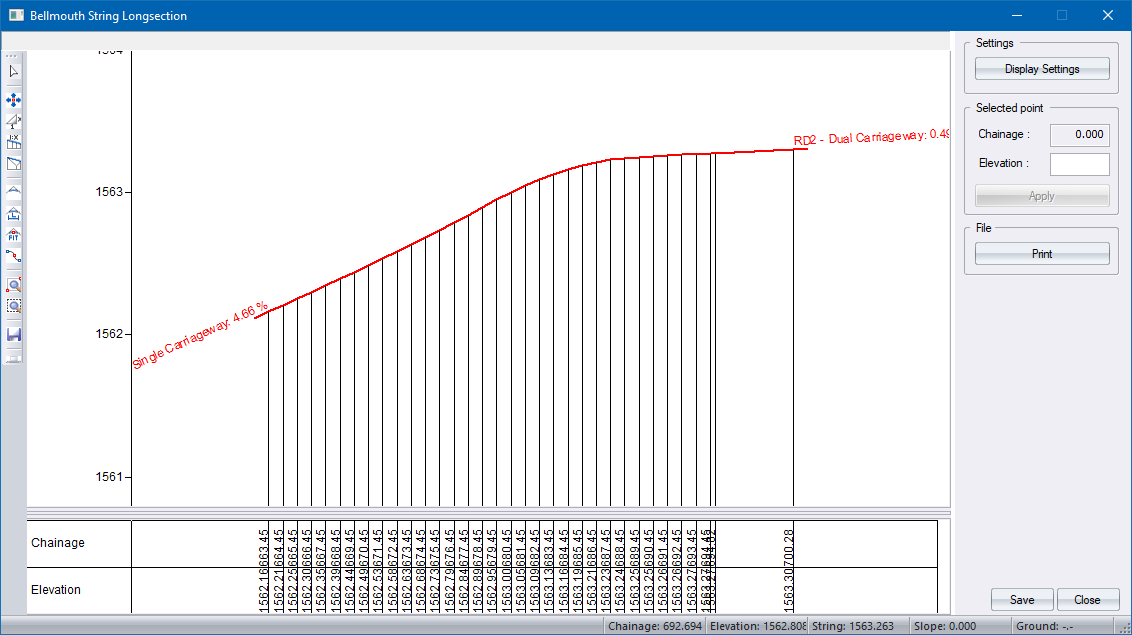Click the slope triangle tool icon
The width and height of the screenshot is (1132, 635).
(14, 121)
